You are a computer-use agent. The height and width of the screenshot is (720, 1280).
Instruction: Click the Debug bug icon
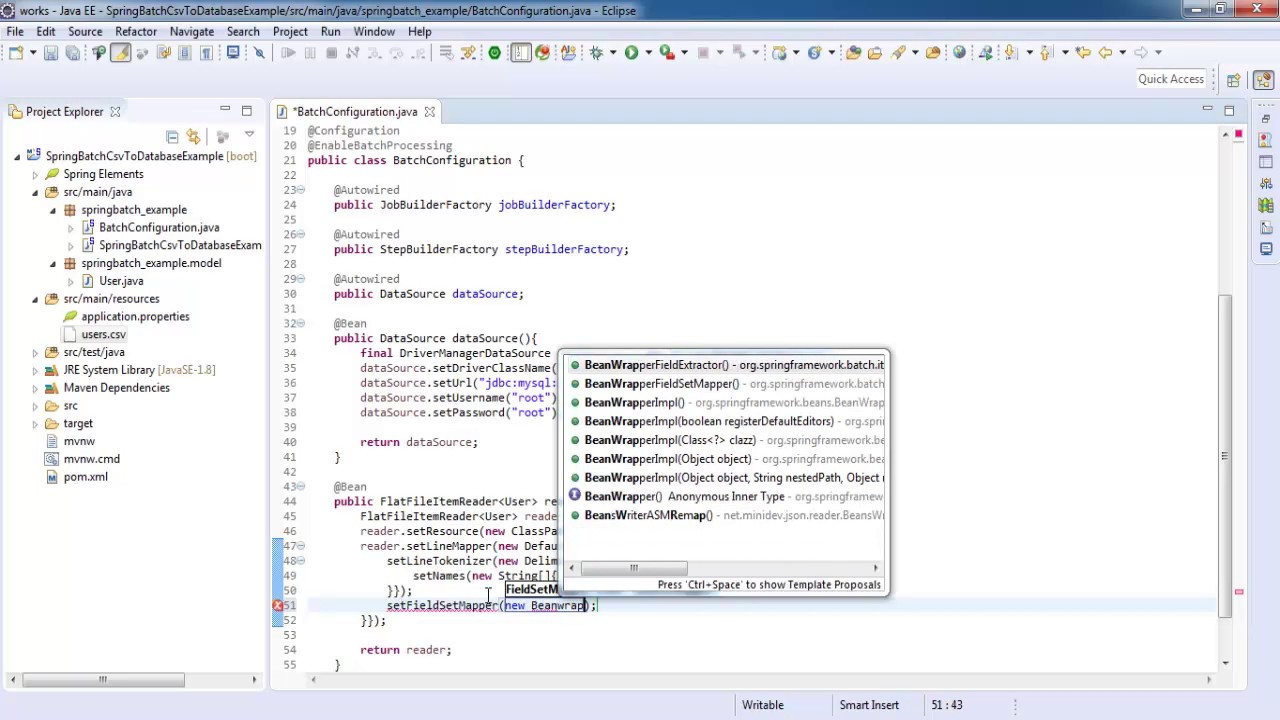[x=596, y=52]
